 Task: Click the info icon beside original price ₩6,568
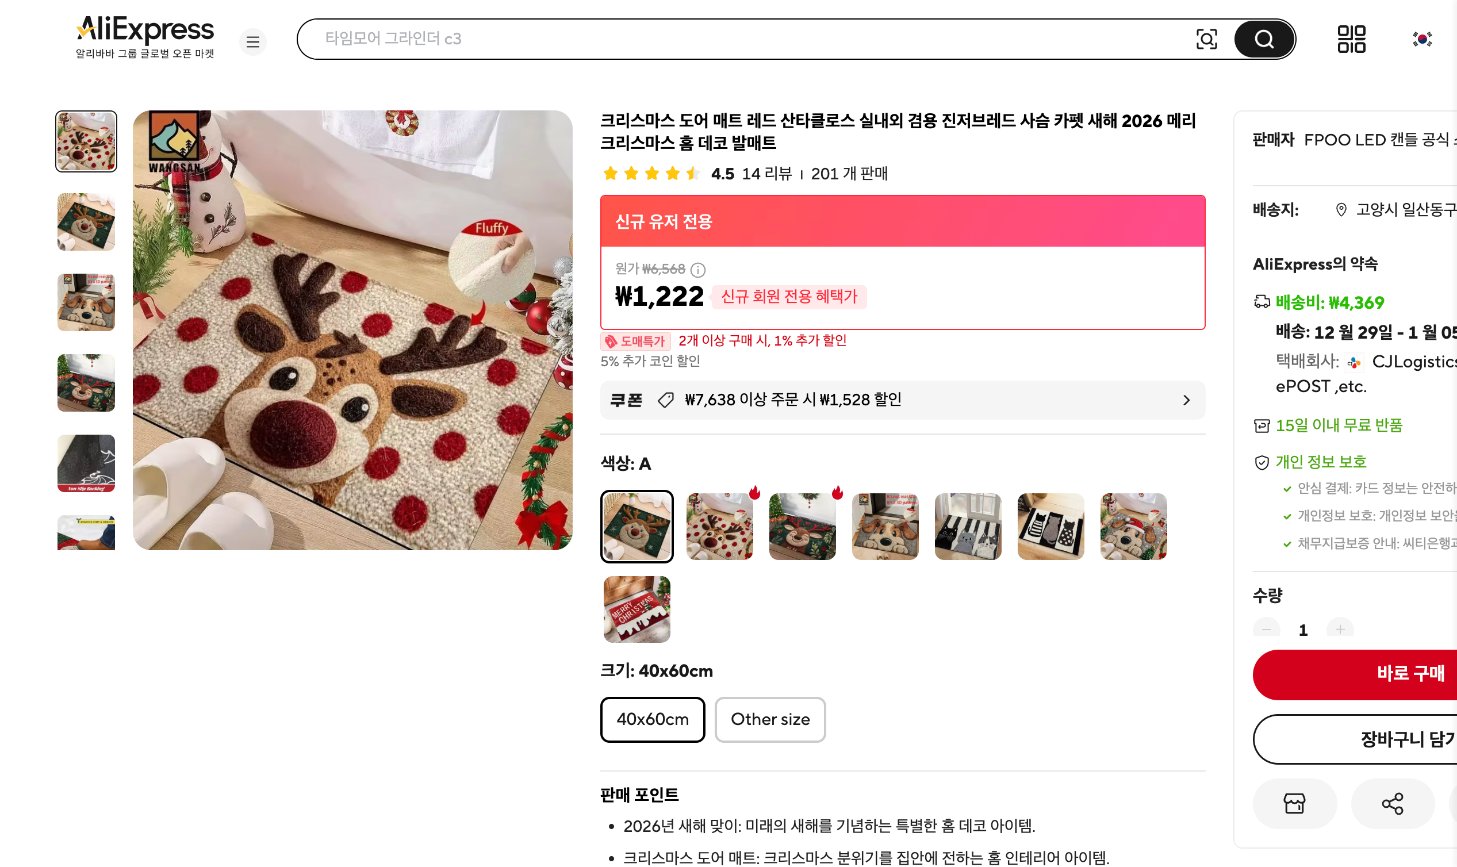[x=697, y=270]
